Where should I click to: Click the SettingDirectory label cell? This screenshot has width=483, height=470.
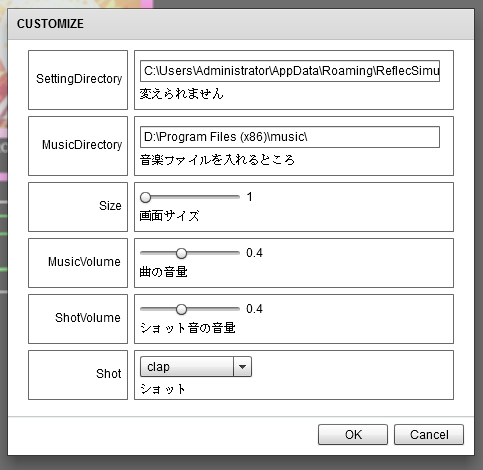coord(78,80)
